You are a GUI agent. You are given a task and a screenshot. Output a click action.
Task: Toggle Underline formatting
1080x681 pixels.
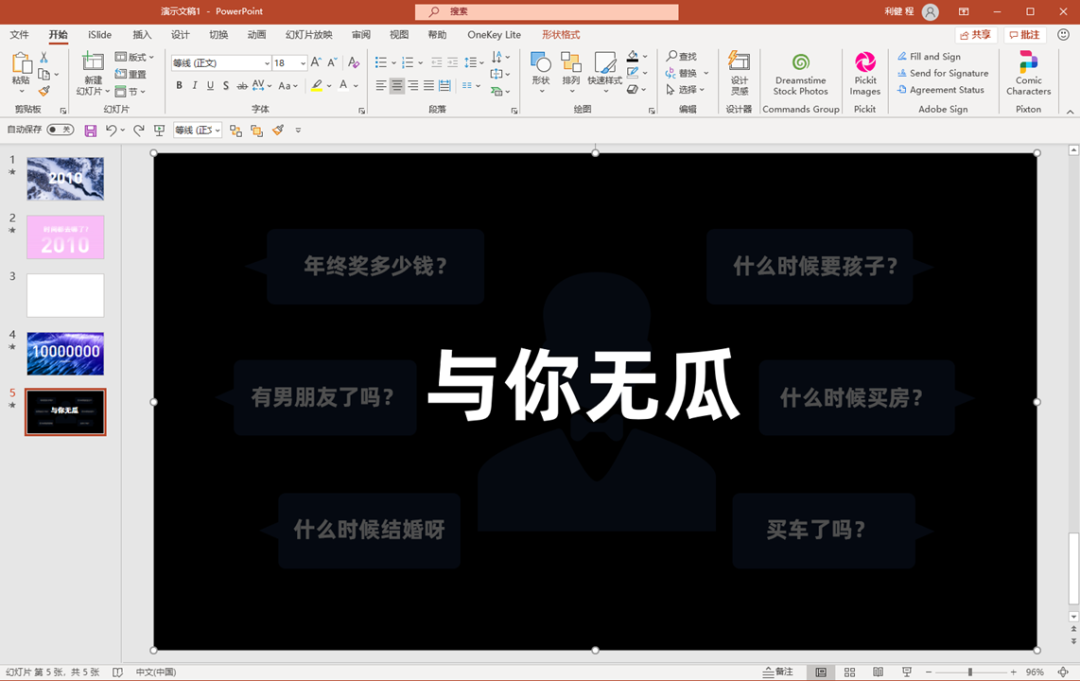click(x=210, y=85)
